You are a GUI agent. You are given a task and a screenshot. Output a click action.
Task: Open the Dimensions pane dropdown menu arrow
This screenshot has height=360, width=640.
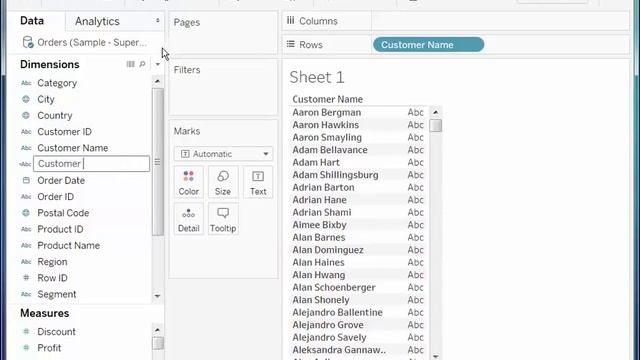tap(158, 64)
